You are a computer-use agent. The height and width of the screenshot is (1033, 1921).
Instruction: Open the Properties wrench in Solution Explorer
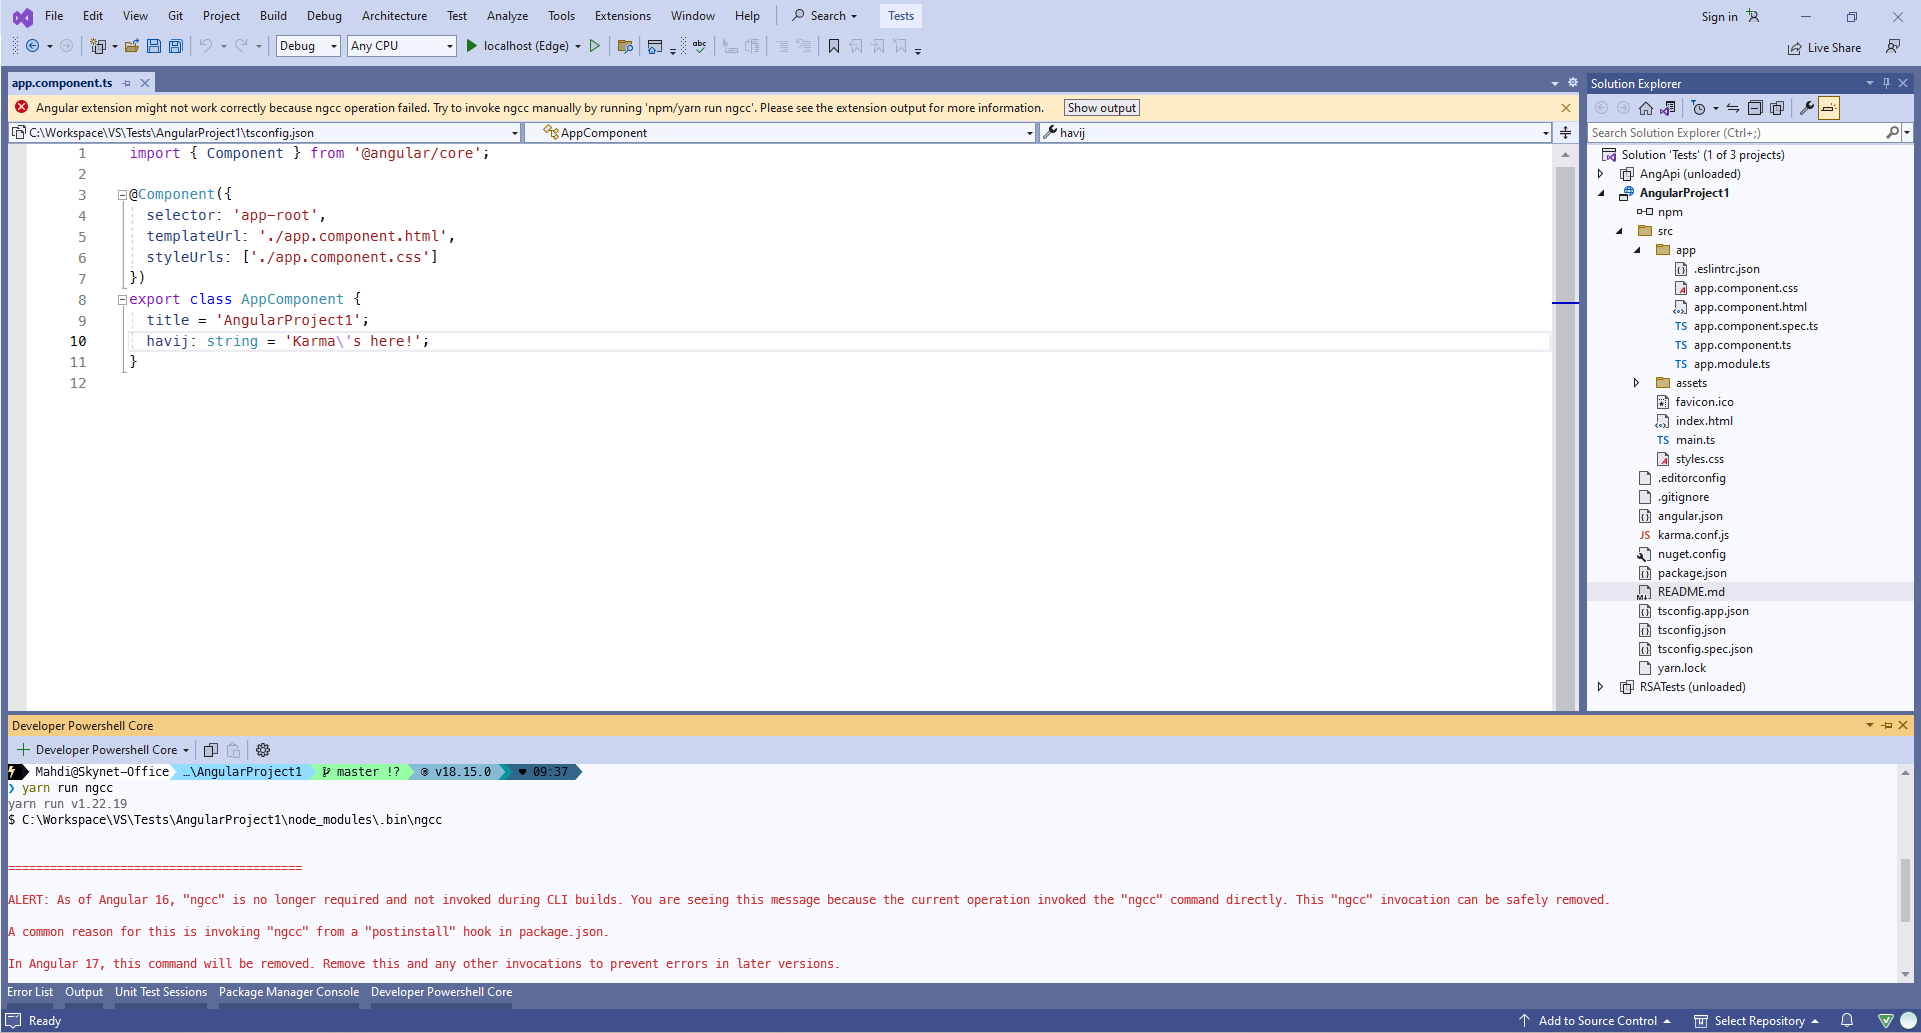point(1807,108)
